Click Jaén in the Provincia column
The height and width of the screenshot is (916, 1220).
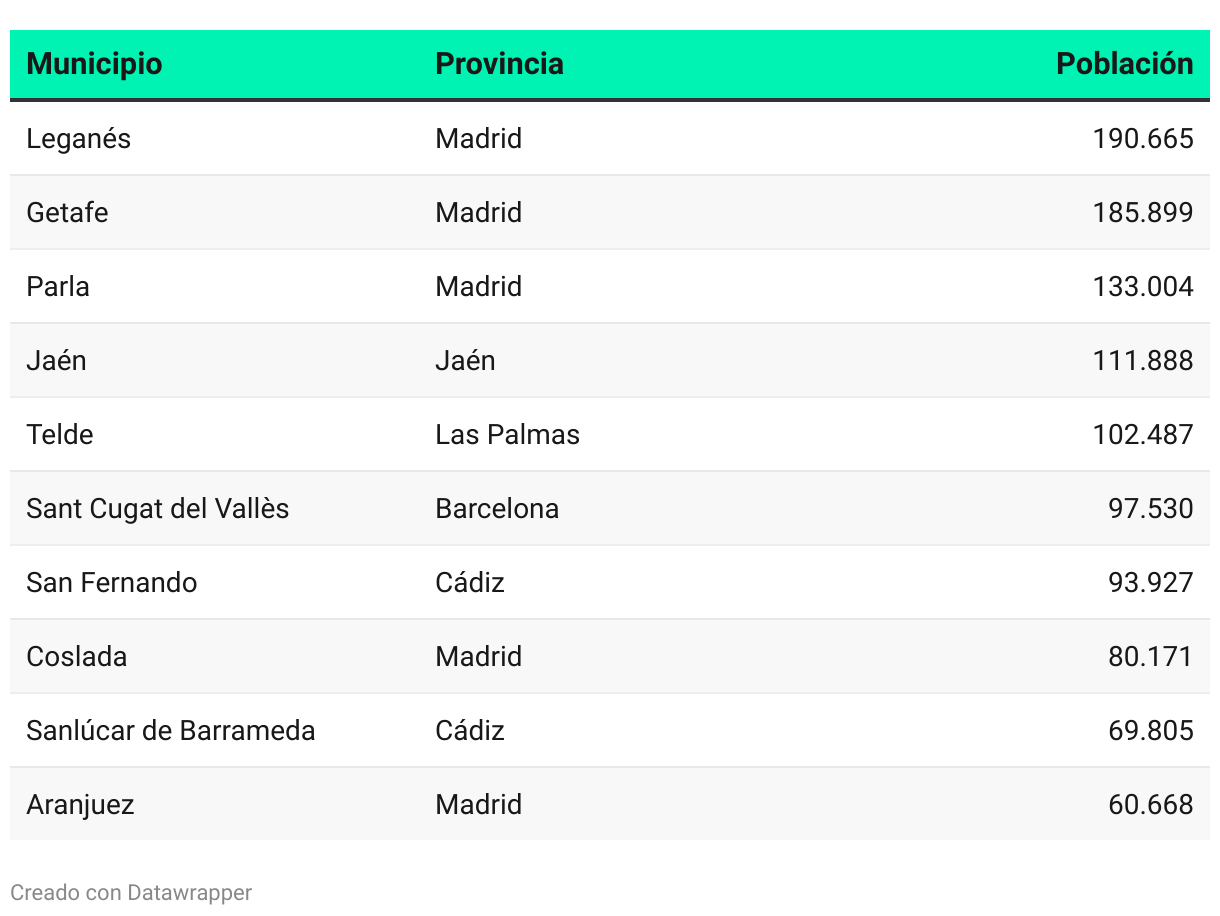tap(465, 360)
